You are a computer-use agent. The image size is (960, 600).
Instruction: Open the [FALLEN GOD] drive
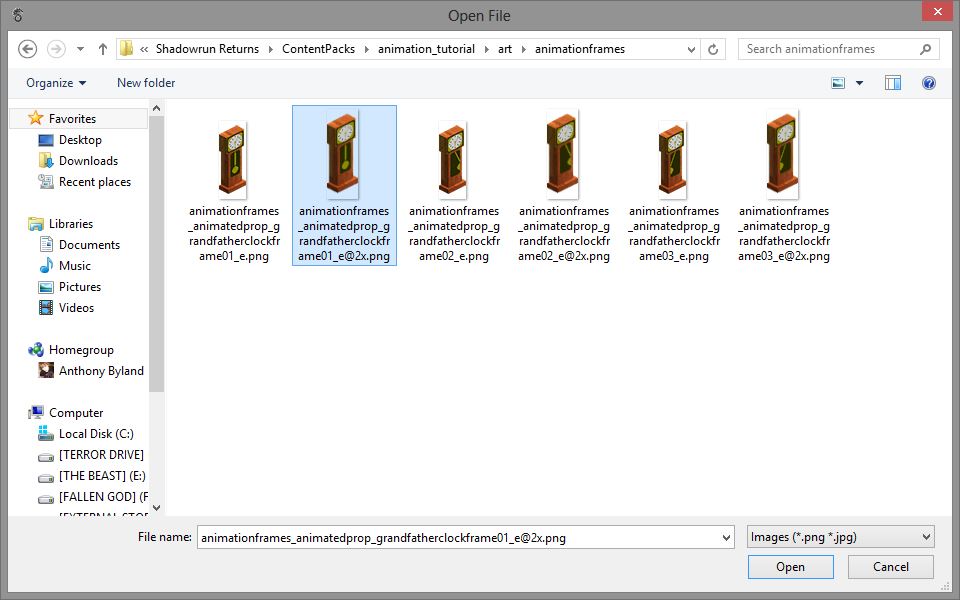[103, 497]
